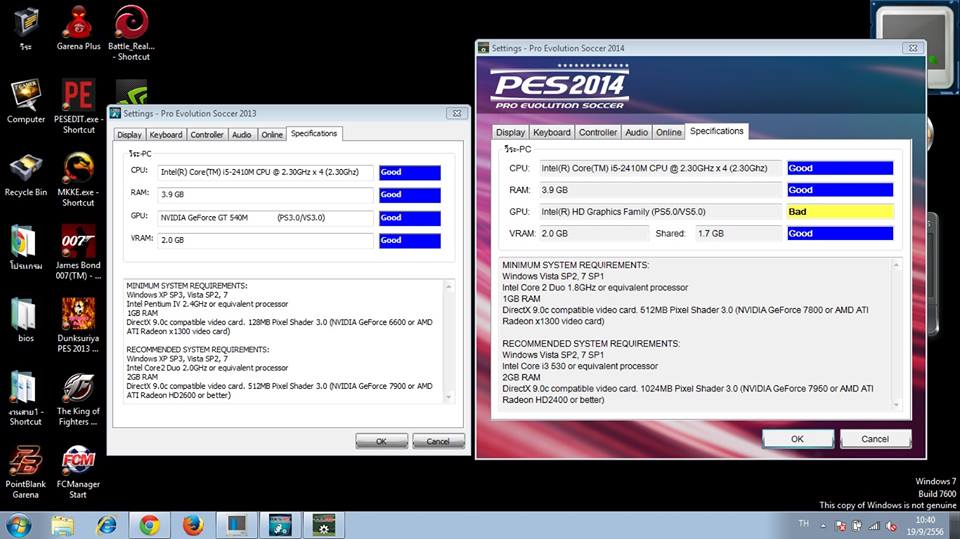Click OK in the PES 2014 settings window

[x=797, y=439]
